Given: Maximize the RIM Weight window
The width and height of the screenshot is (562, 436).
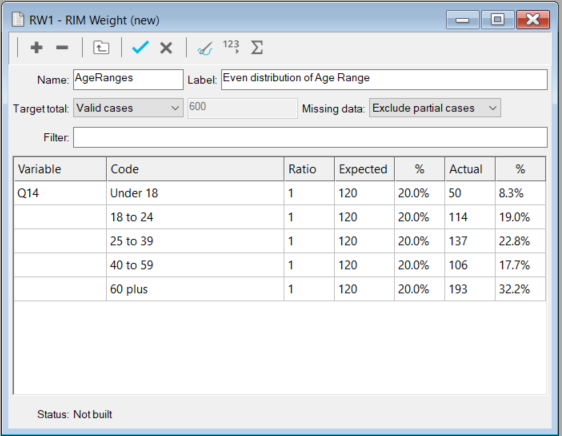Looking at the screenshot, I should coord(497,19).
